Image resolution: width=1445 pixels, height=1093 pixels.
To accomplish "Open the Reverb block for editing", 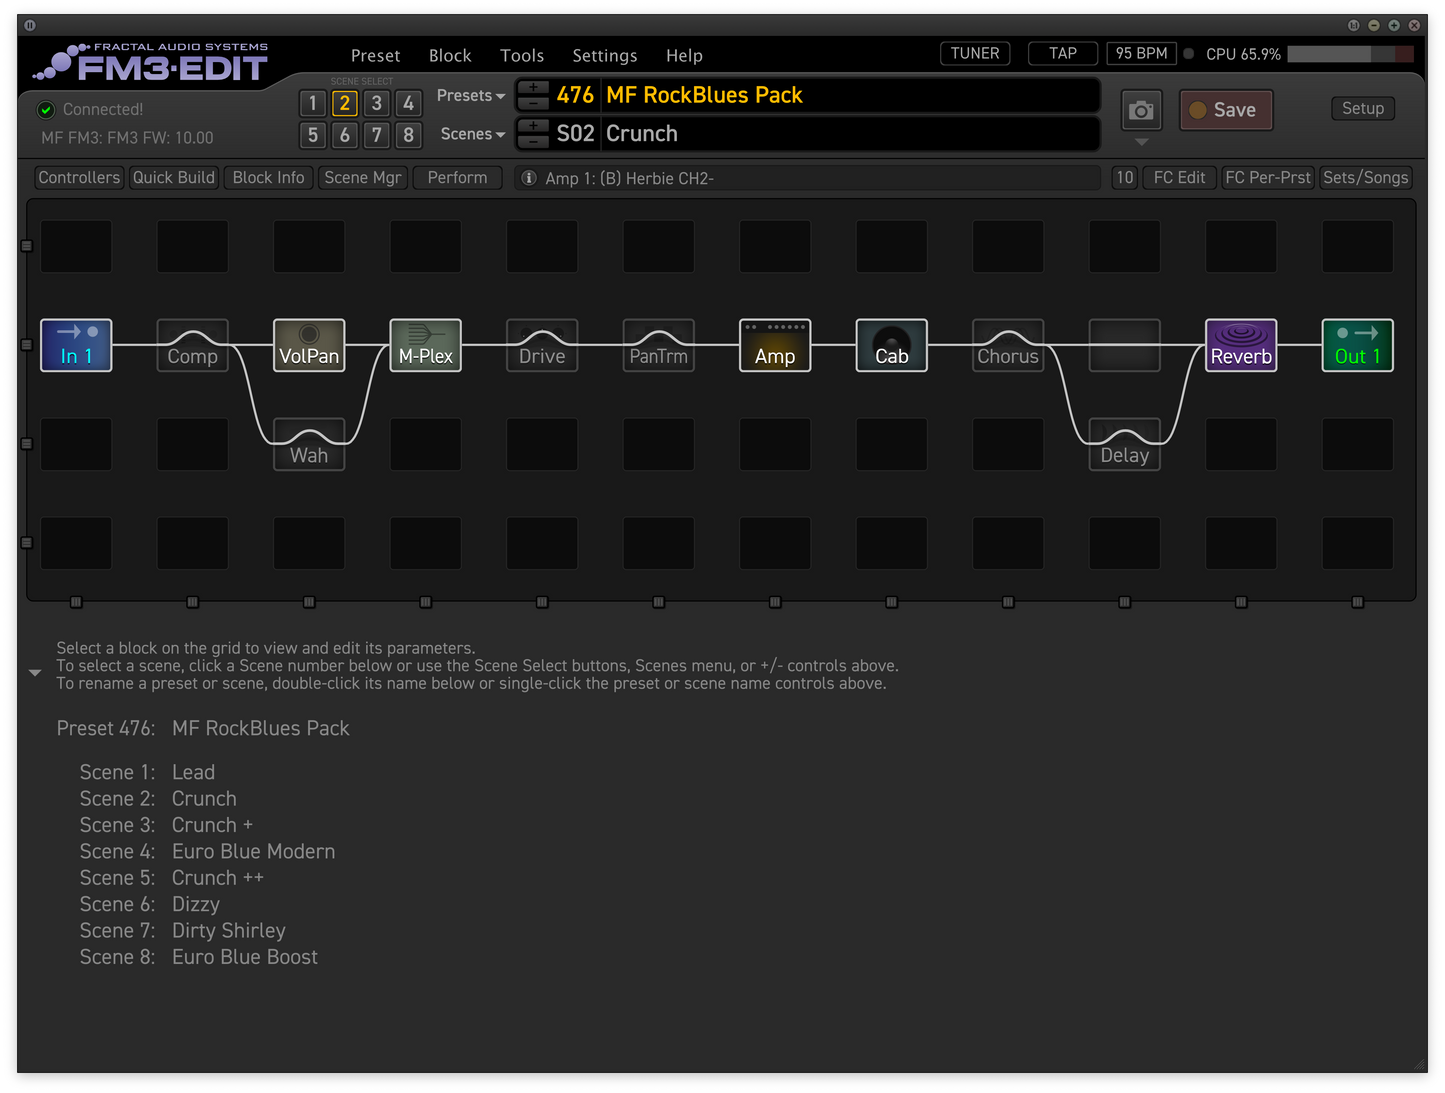I will pyautogui.click(x=1240, y=345).
